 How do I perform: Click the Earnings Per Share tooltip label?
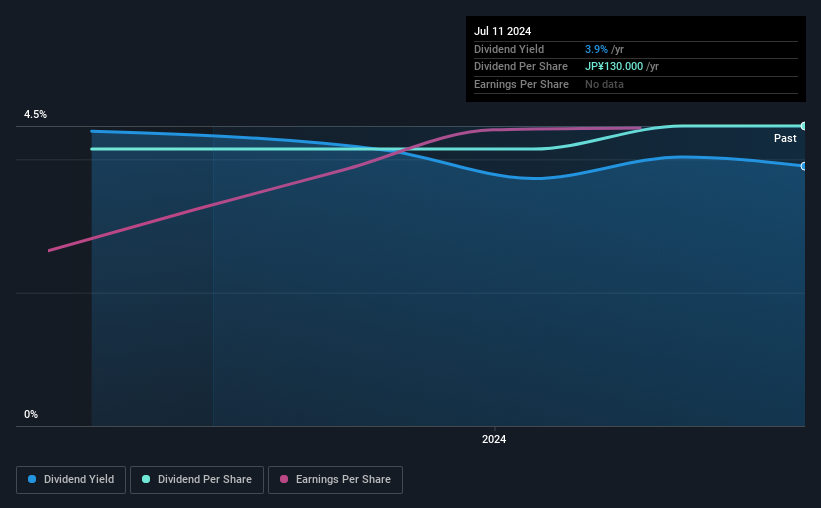click(521, 84)
